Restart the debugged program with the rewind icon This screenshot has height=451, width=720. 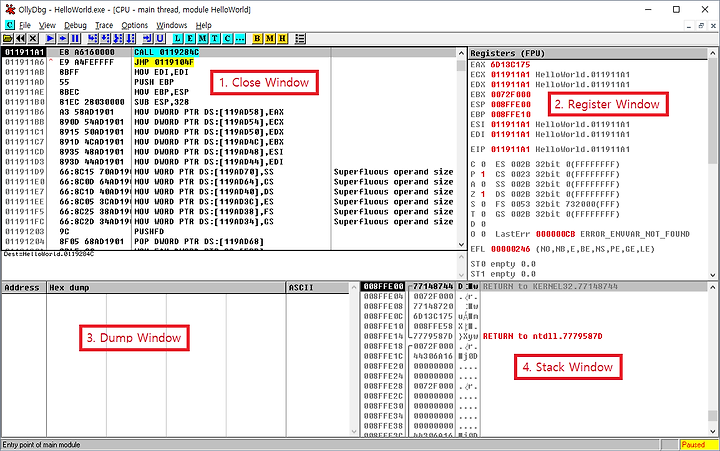(x=20, y=39)
